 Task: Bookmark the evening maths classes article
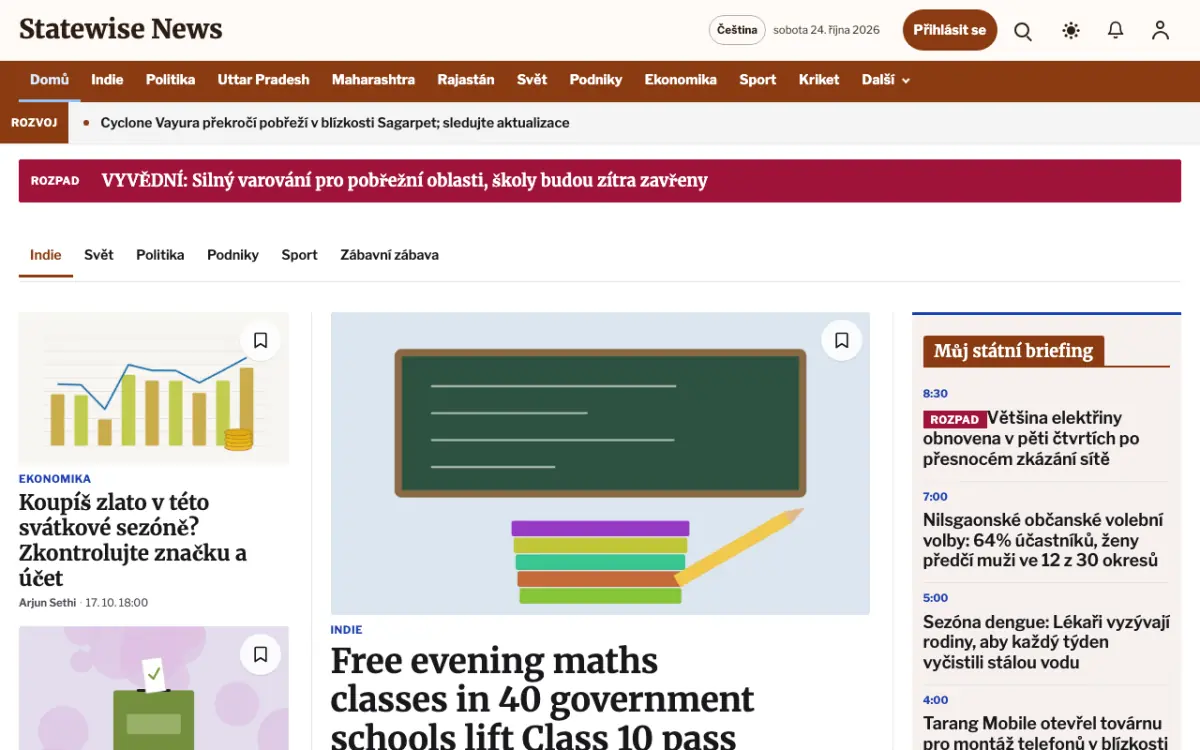click(x=842, y=341)
